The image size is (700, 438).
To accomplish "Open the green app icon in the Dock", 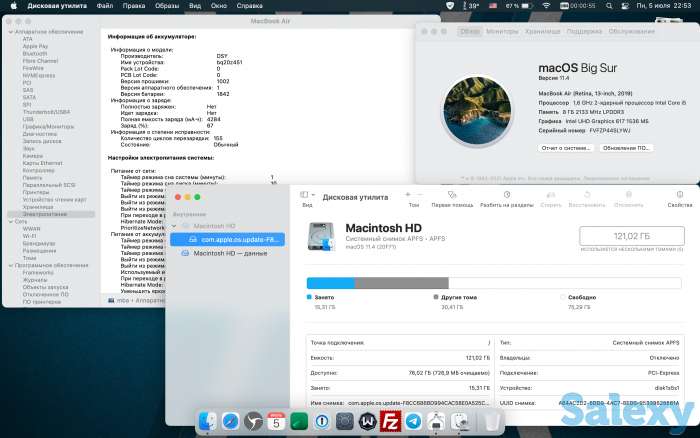I will (299, 421).
